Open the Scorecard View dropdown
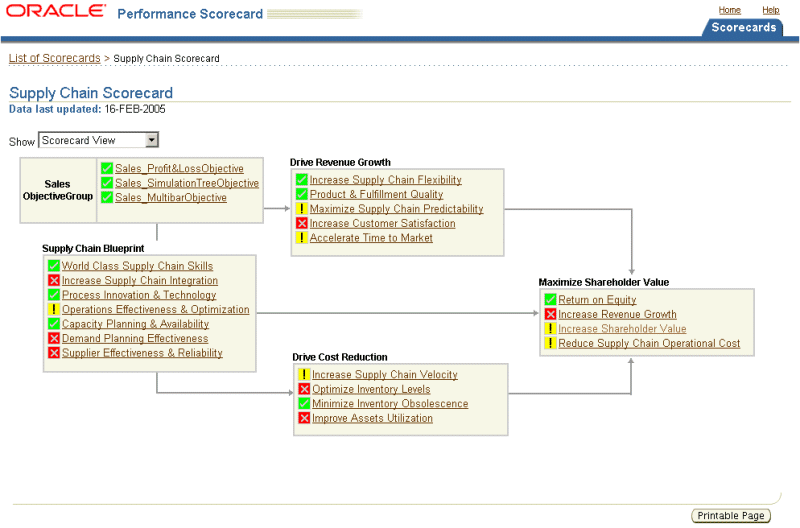This screenshot has height=528, width=800. click(x=98, y=140)
